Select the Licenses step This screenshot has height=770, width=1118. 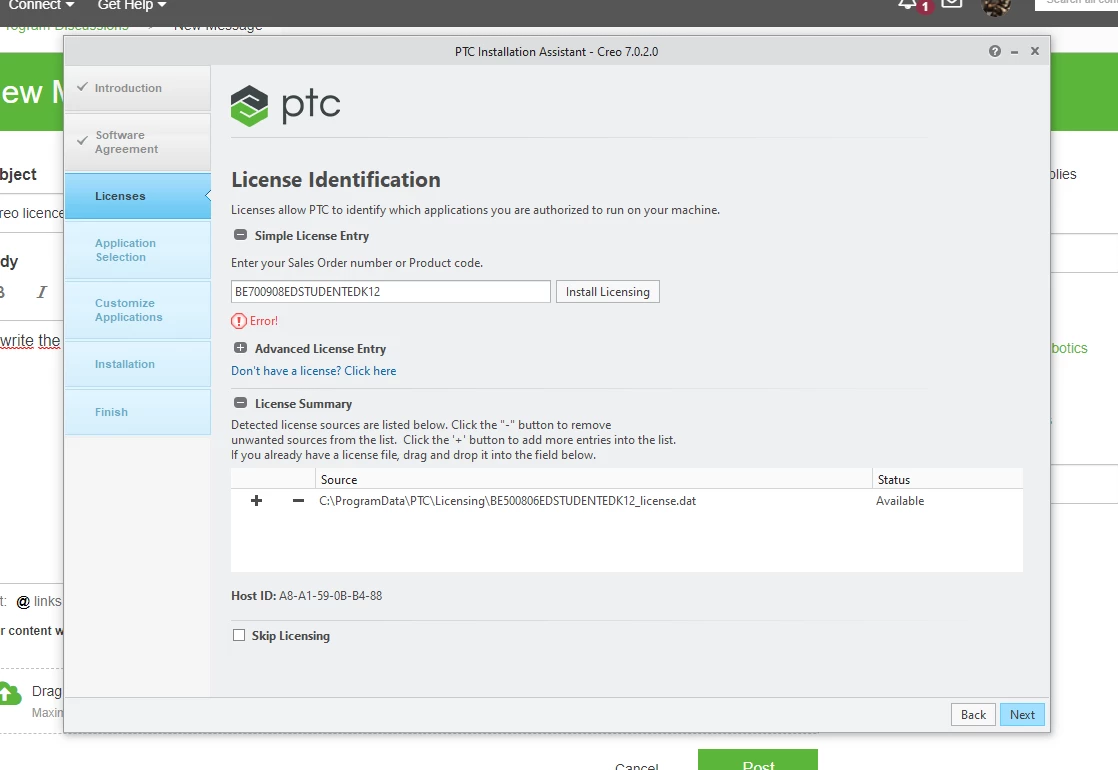tap(138, 196)
